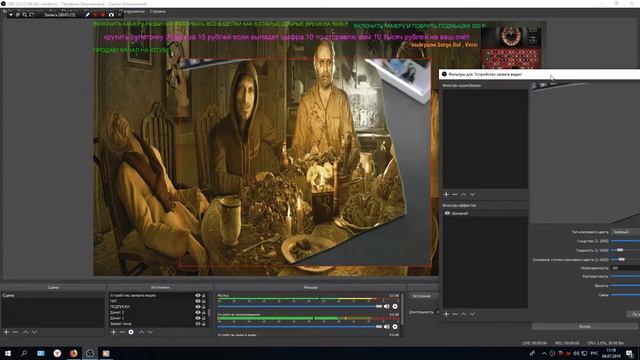Add a new scene with the plus icon
The width and height of the screenshot is (640, 360).
(6, 332)
